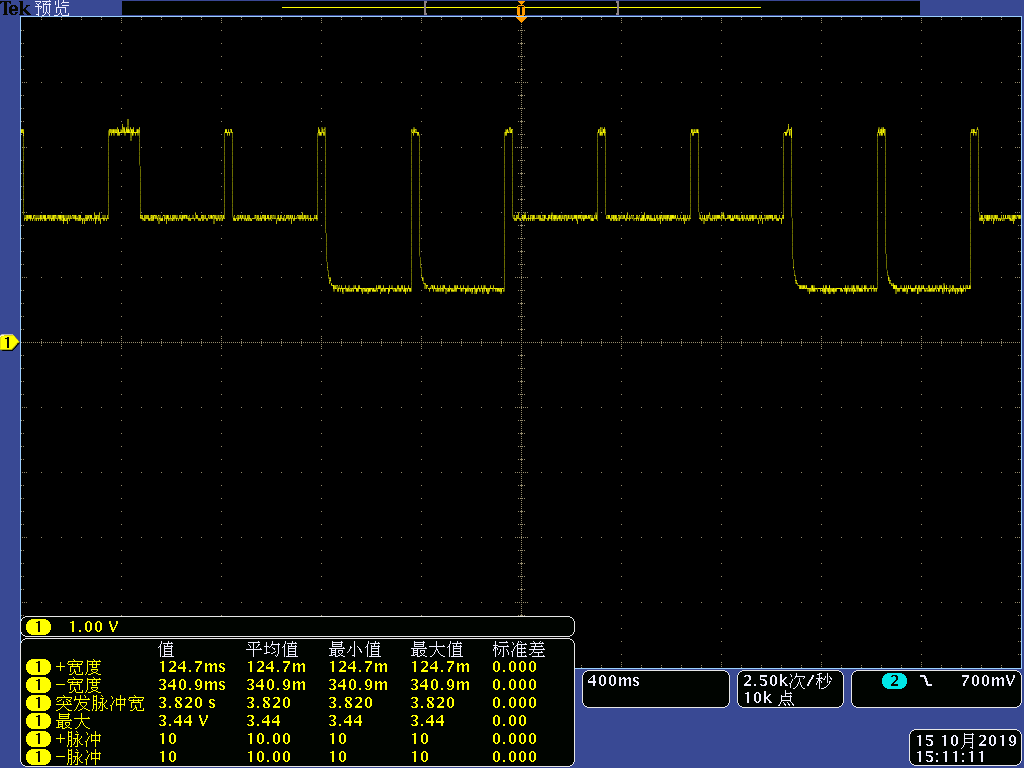Image resolution: width=1024 pixels, height=768 pixels.
Task: Click the -宽度 row maximum value 340.9m
Action: pyautogui.click(x=440, y=685)
